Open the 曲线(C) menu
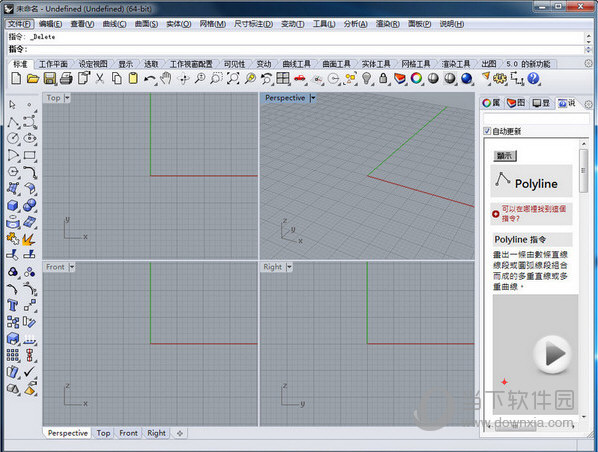This screenshot has width=598, height=452. click(x=114, y=24)
